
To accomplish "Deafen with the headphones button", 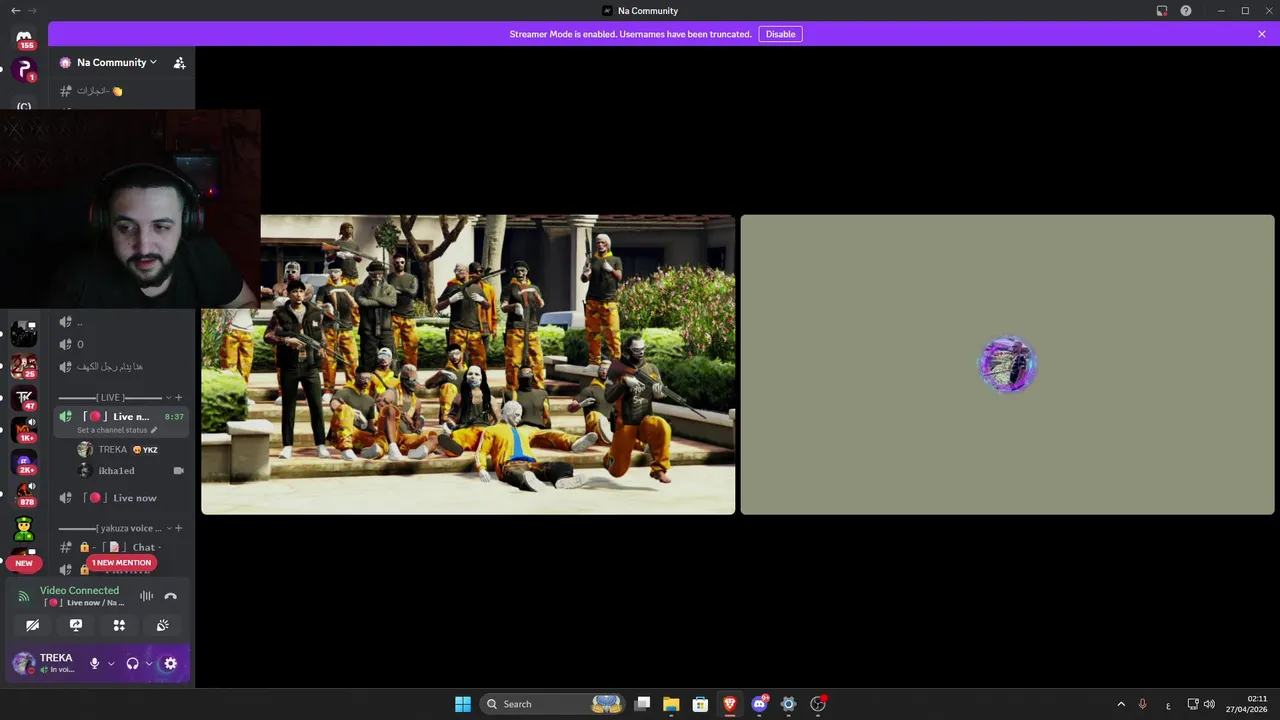I will point(132,663).
